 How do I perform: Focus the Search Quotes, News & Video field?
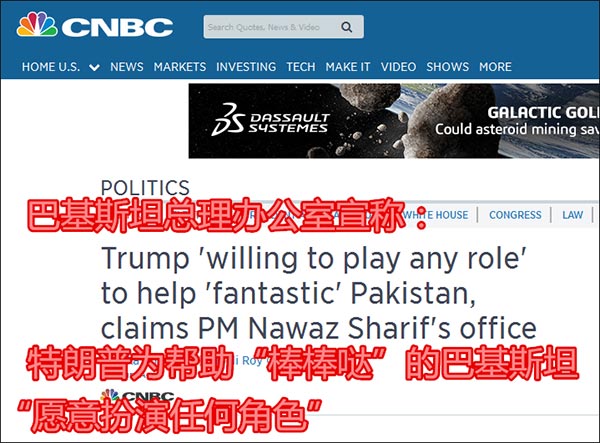(x=284, y=27)
